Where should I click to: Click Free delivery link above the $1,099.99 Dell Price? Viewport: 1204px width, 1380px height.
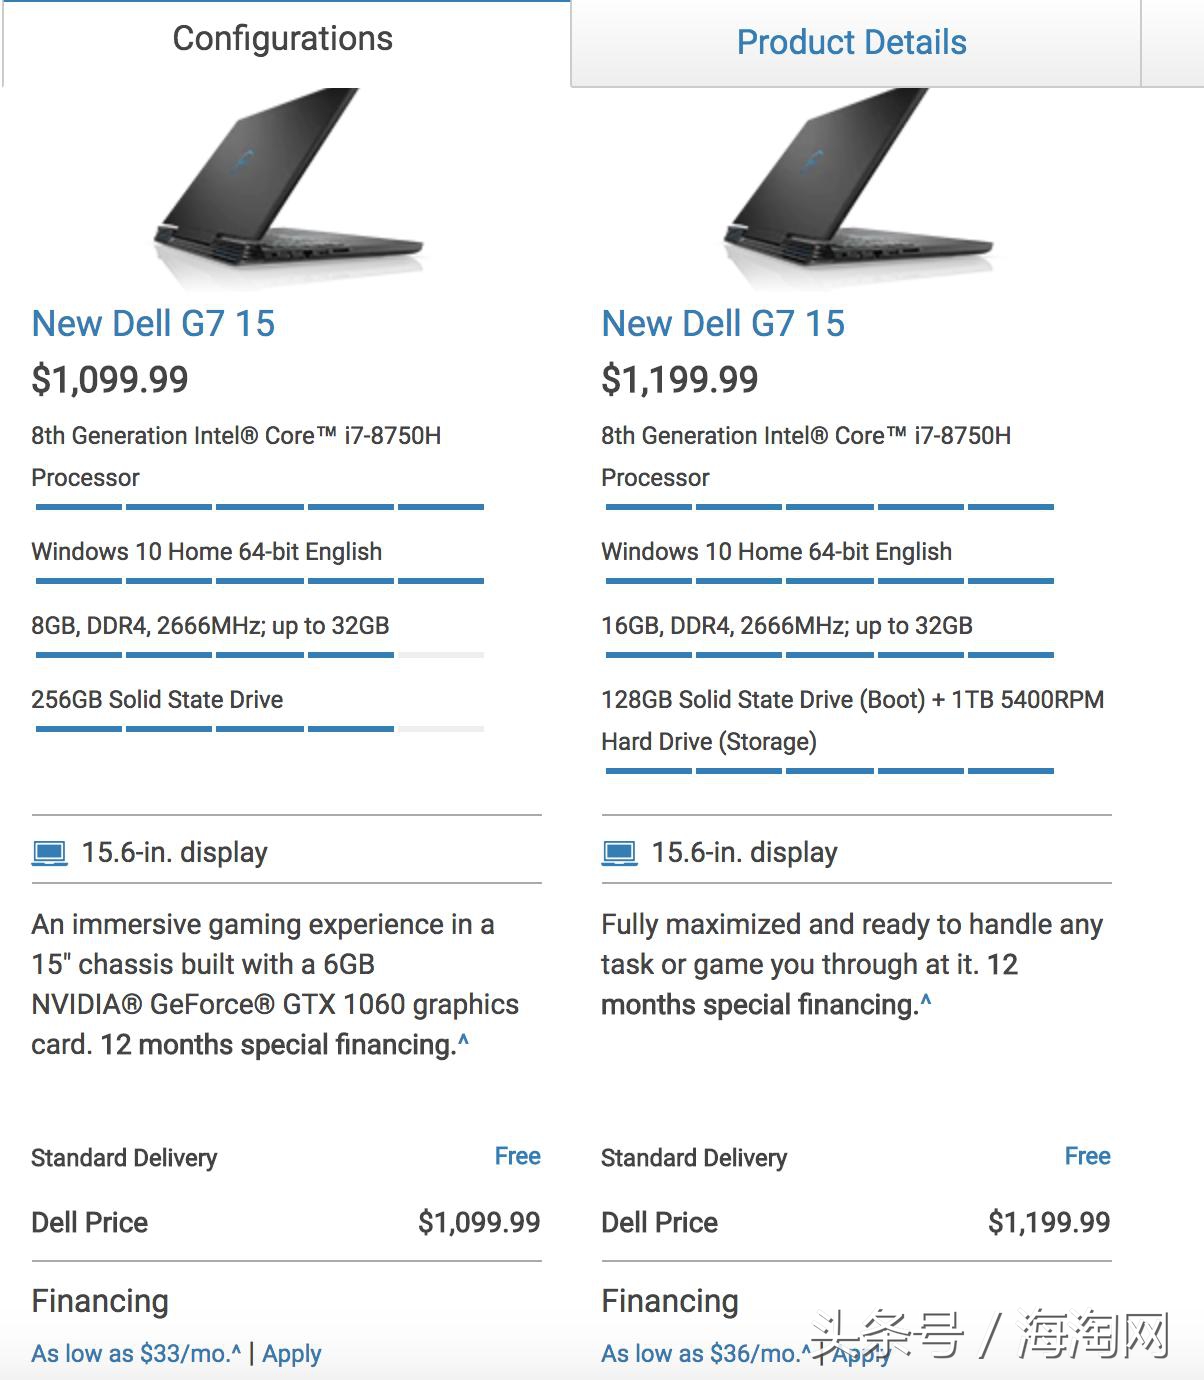(517, 1157)
